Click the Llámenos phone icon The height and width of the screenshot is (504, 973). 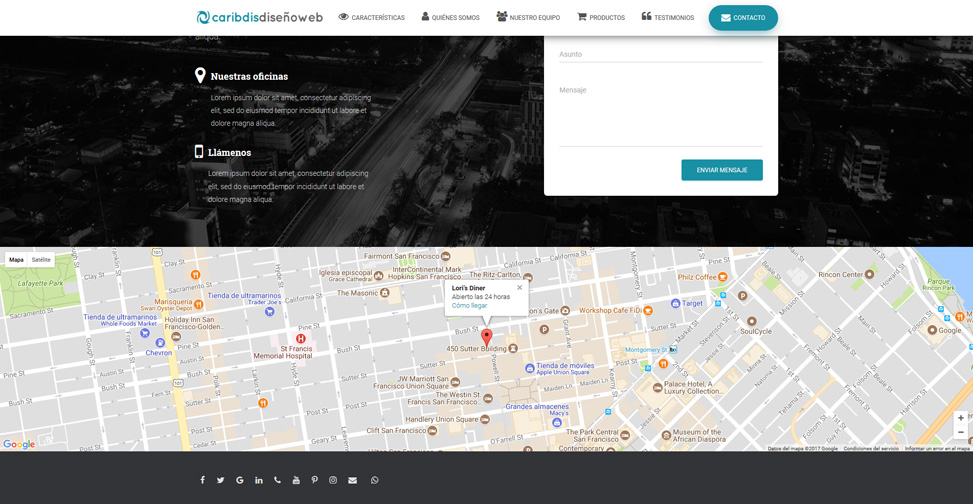click(199, 151)
